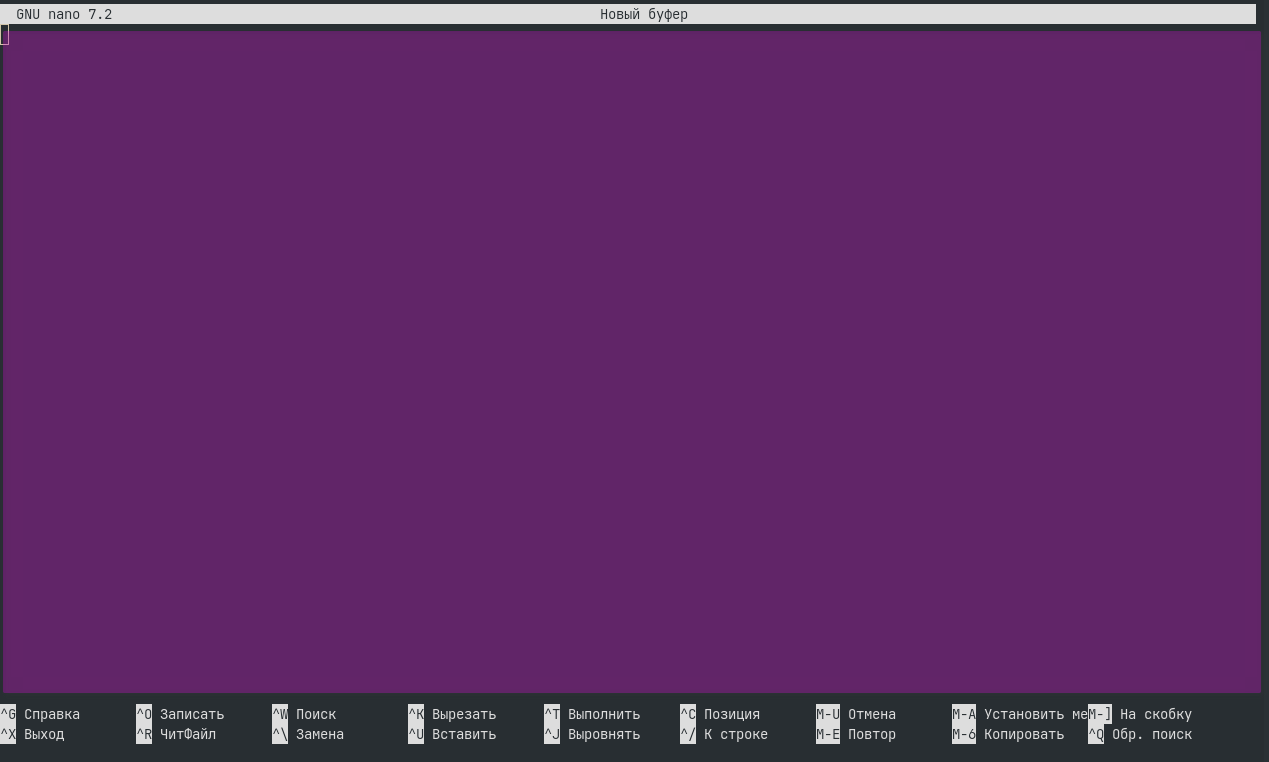Select the ^O Записать write-out shortcut

click(x=180, y=714)
